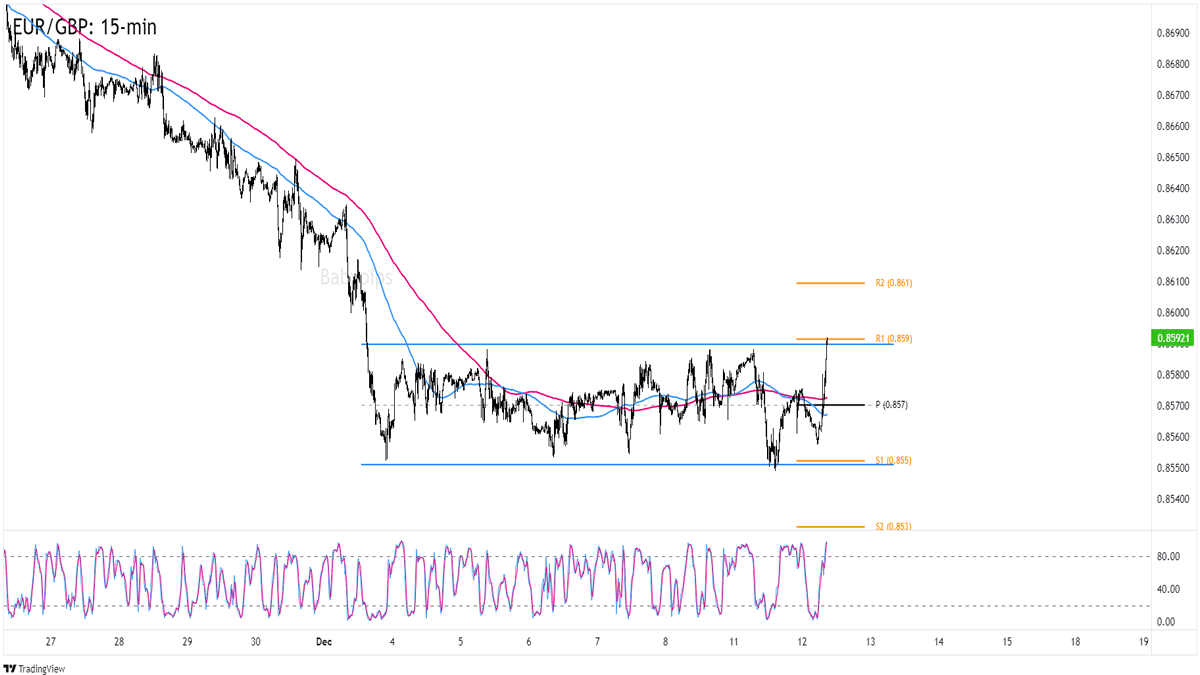Select the S1 (0.855) support label
The image size is (1200, 675).
pyautogui.click(x=893, y=461)
